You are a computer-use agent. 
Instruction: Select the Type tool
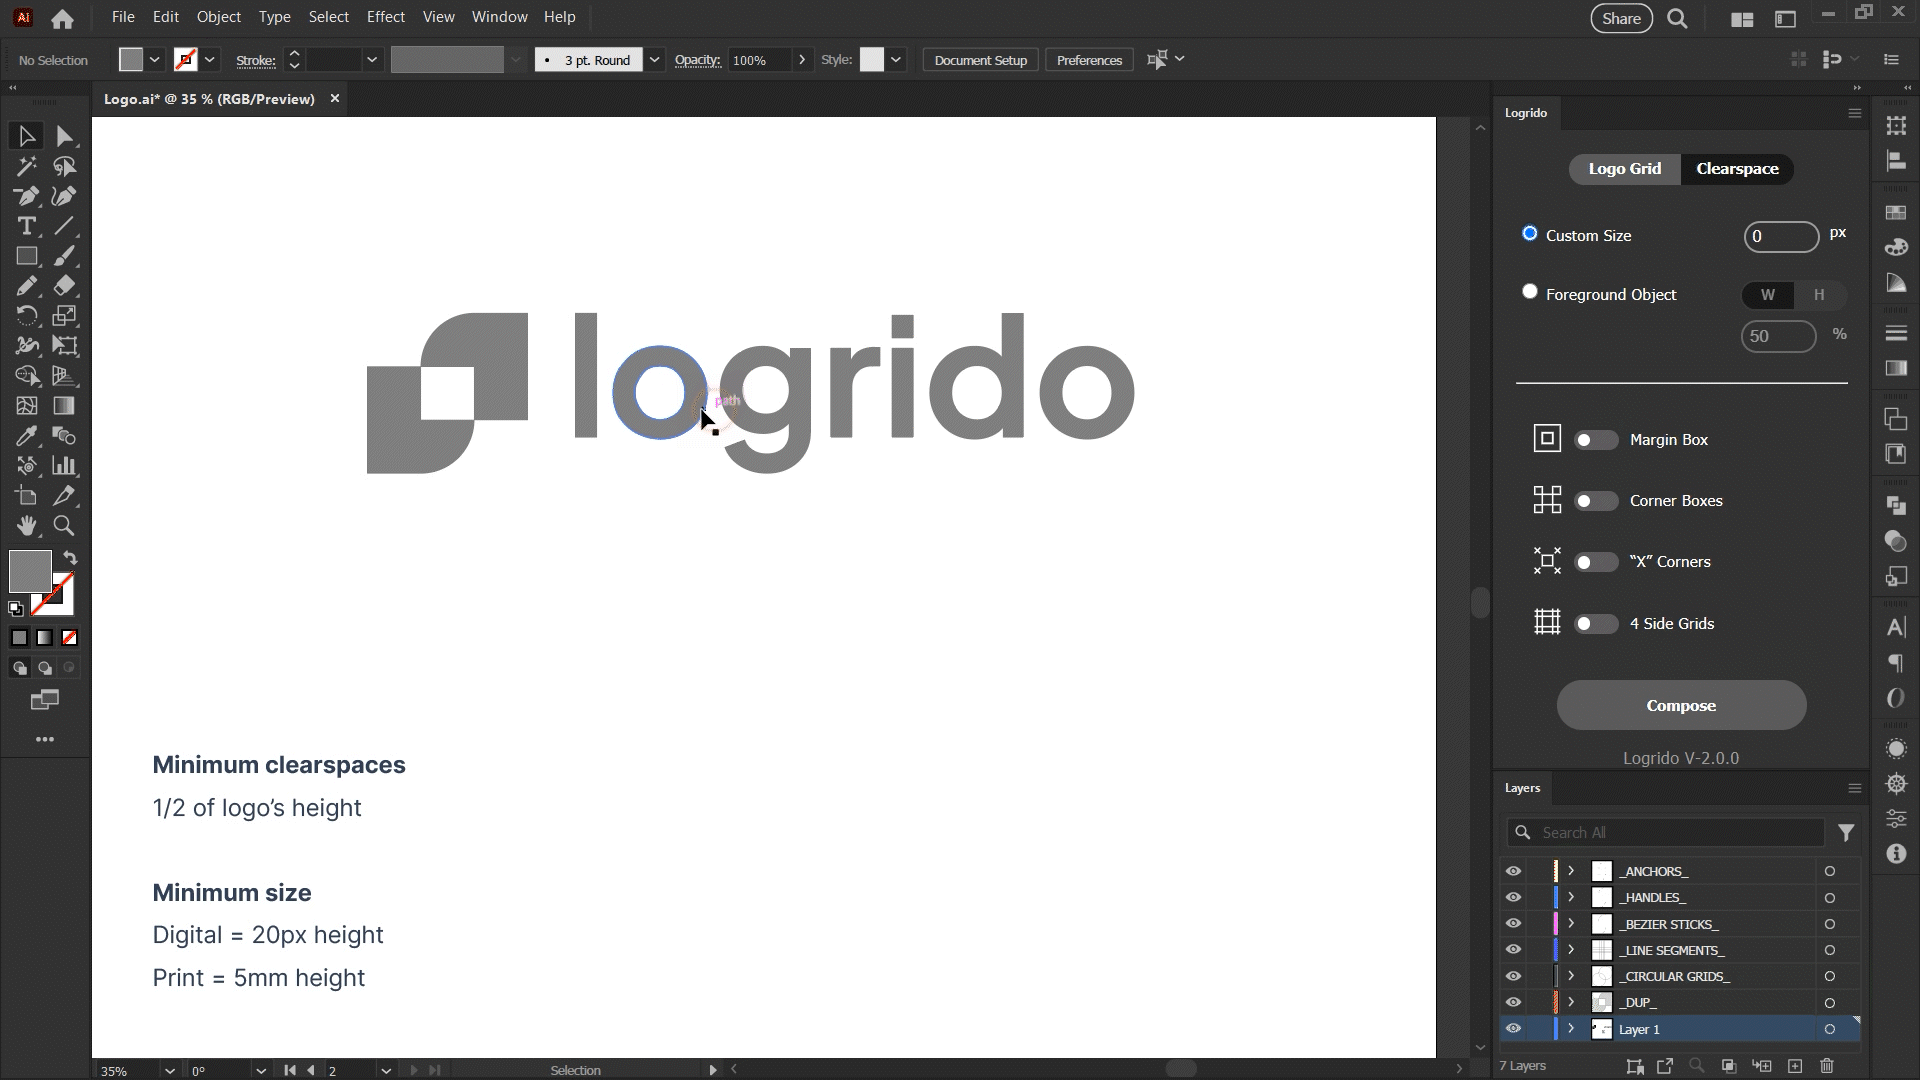click(x=27, y=226)
